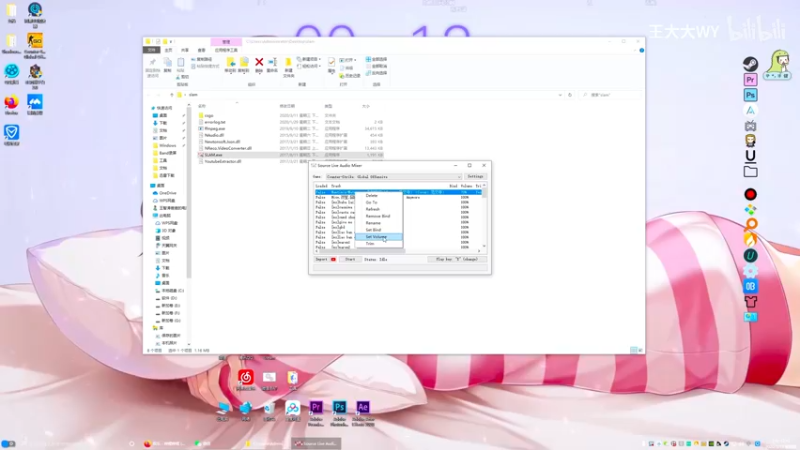Image resolution: width=800 pixels, height=450 pixels.
Task: Click the red record circle in dock
Action: click(x=750, y=194)
